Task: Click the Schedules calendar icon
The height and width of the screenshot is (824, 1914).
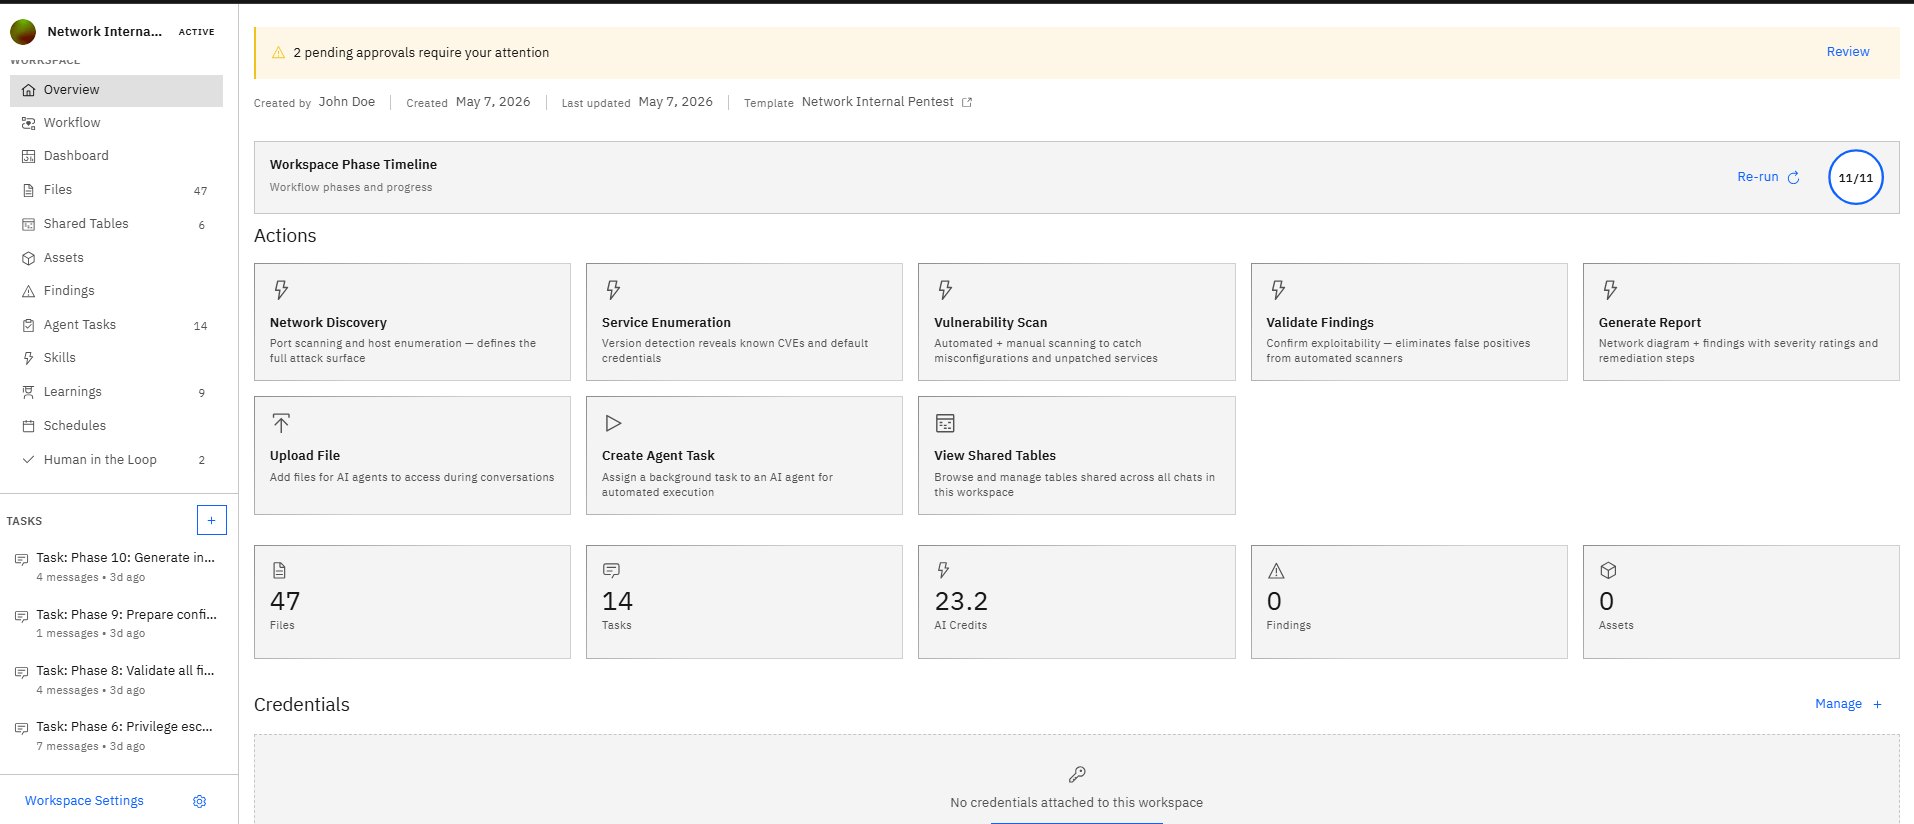Action: (29, 426)
